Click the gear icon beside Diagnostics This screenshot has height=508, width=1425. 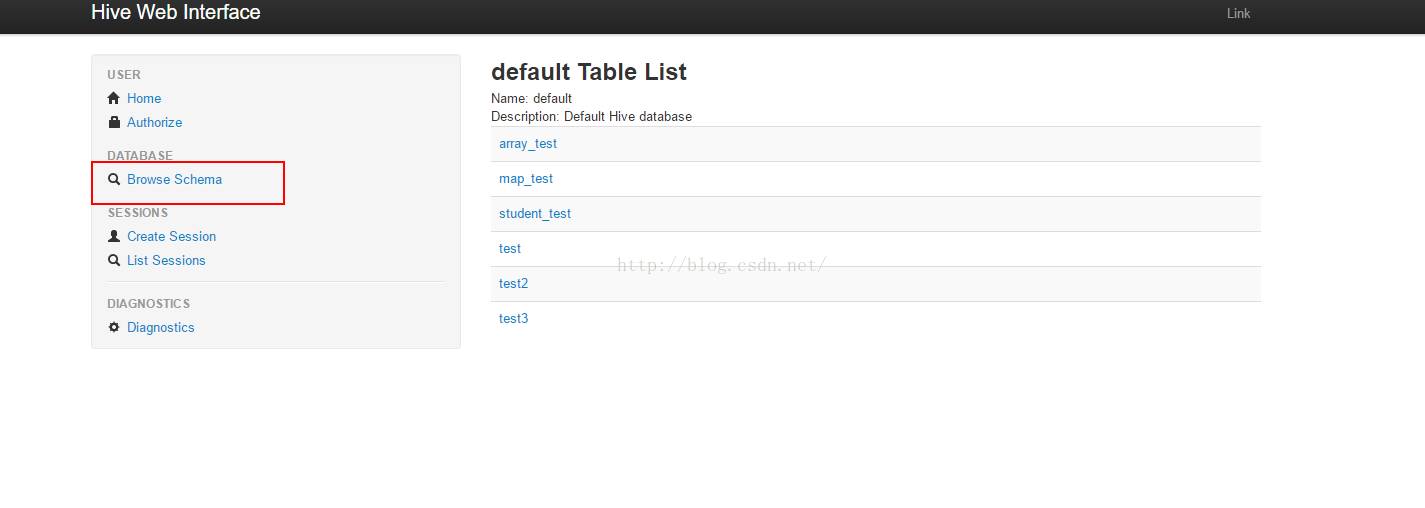tap(114, 327)
